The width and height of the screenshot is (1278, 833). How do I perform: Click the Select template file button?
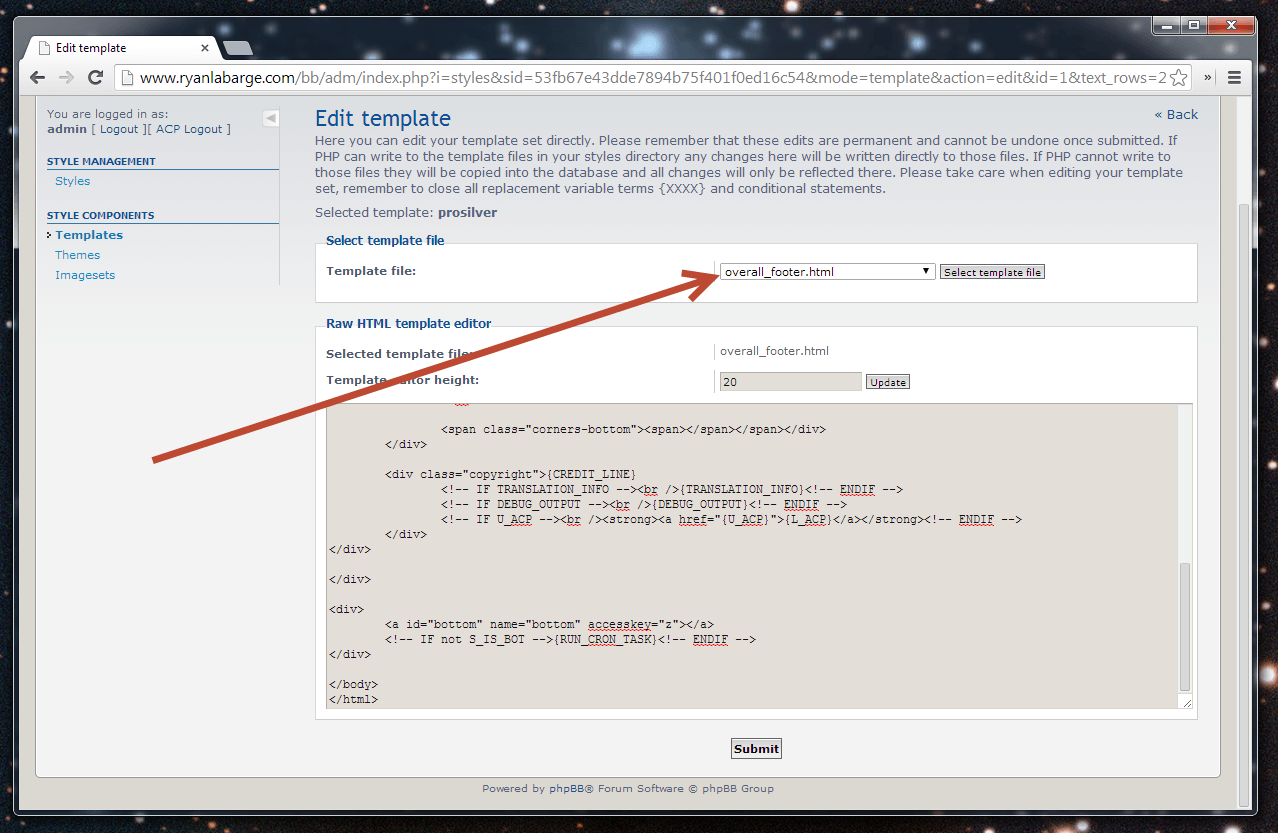[x=992, y=272]
